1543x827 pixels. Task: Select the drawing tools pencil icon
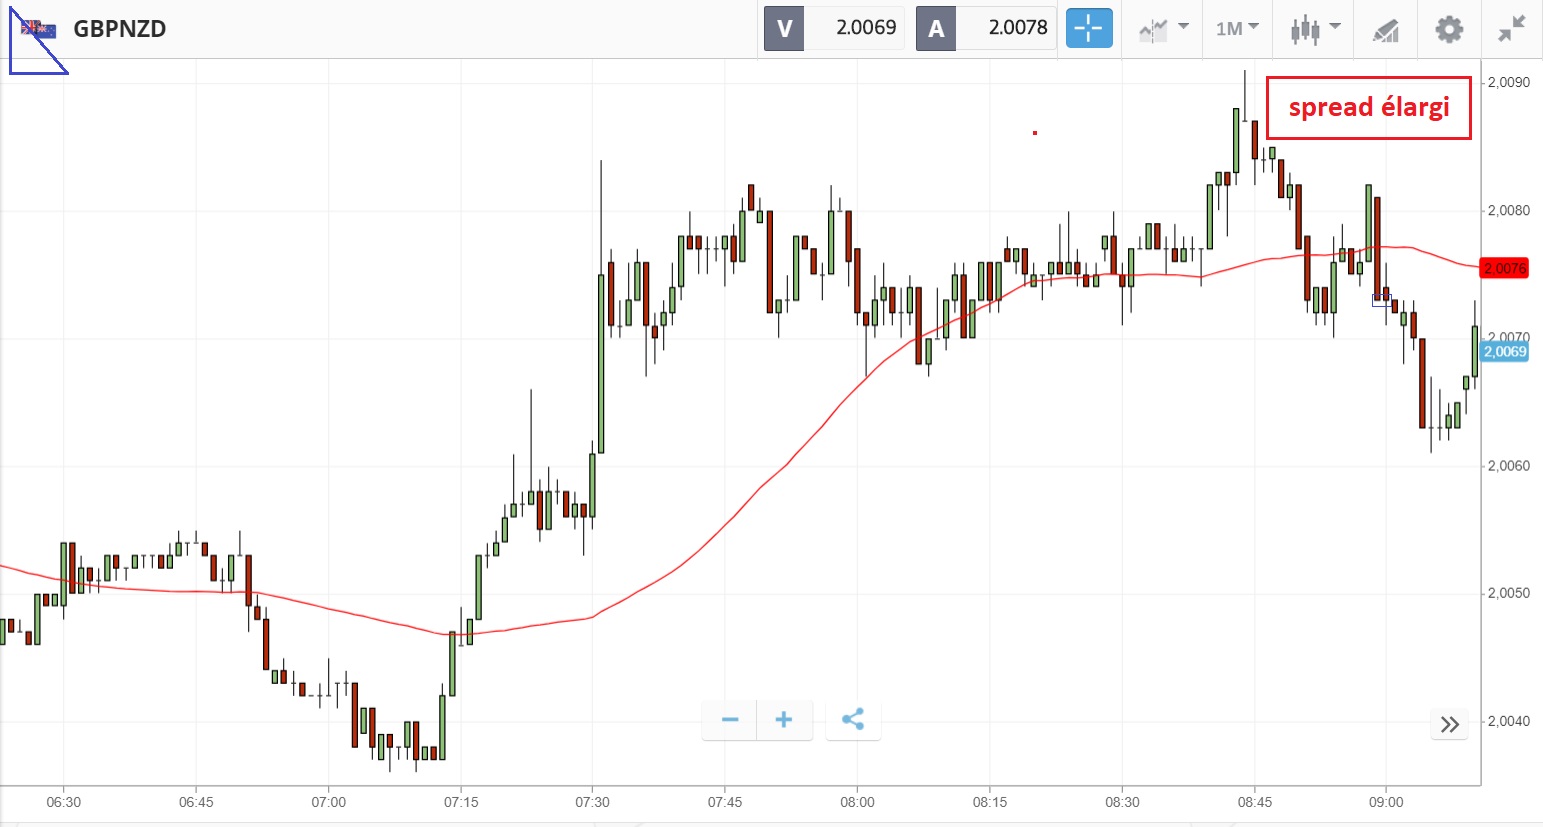(x=1385, y=30)
